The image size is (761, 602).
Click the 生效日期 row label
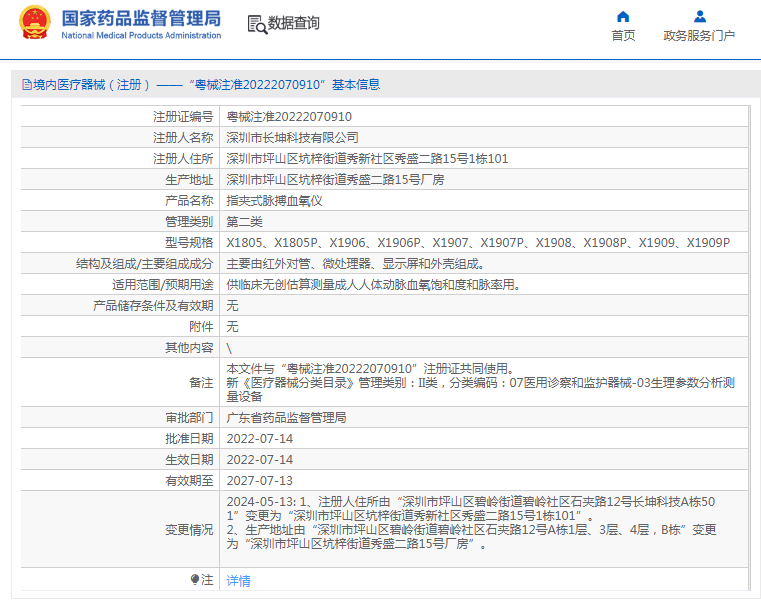pyautogui.click(x=189, y=459)
